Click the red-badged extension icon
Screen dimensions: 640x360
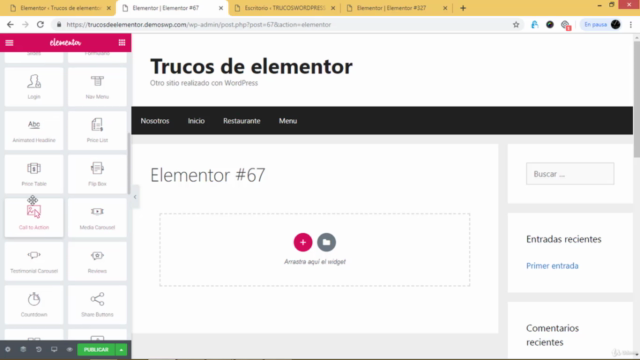click(x=566, y=25)
